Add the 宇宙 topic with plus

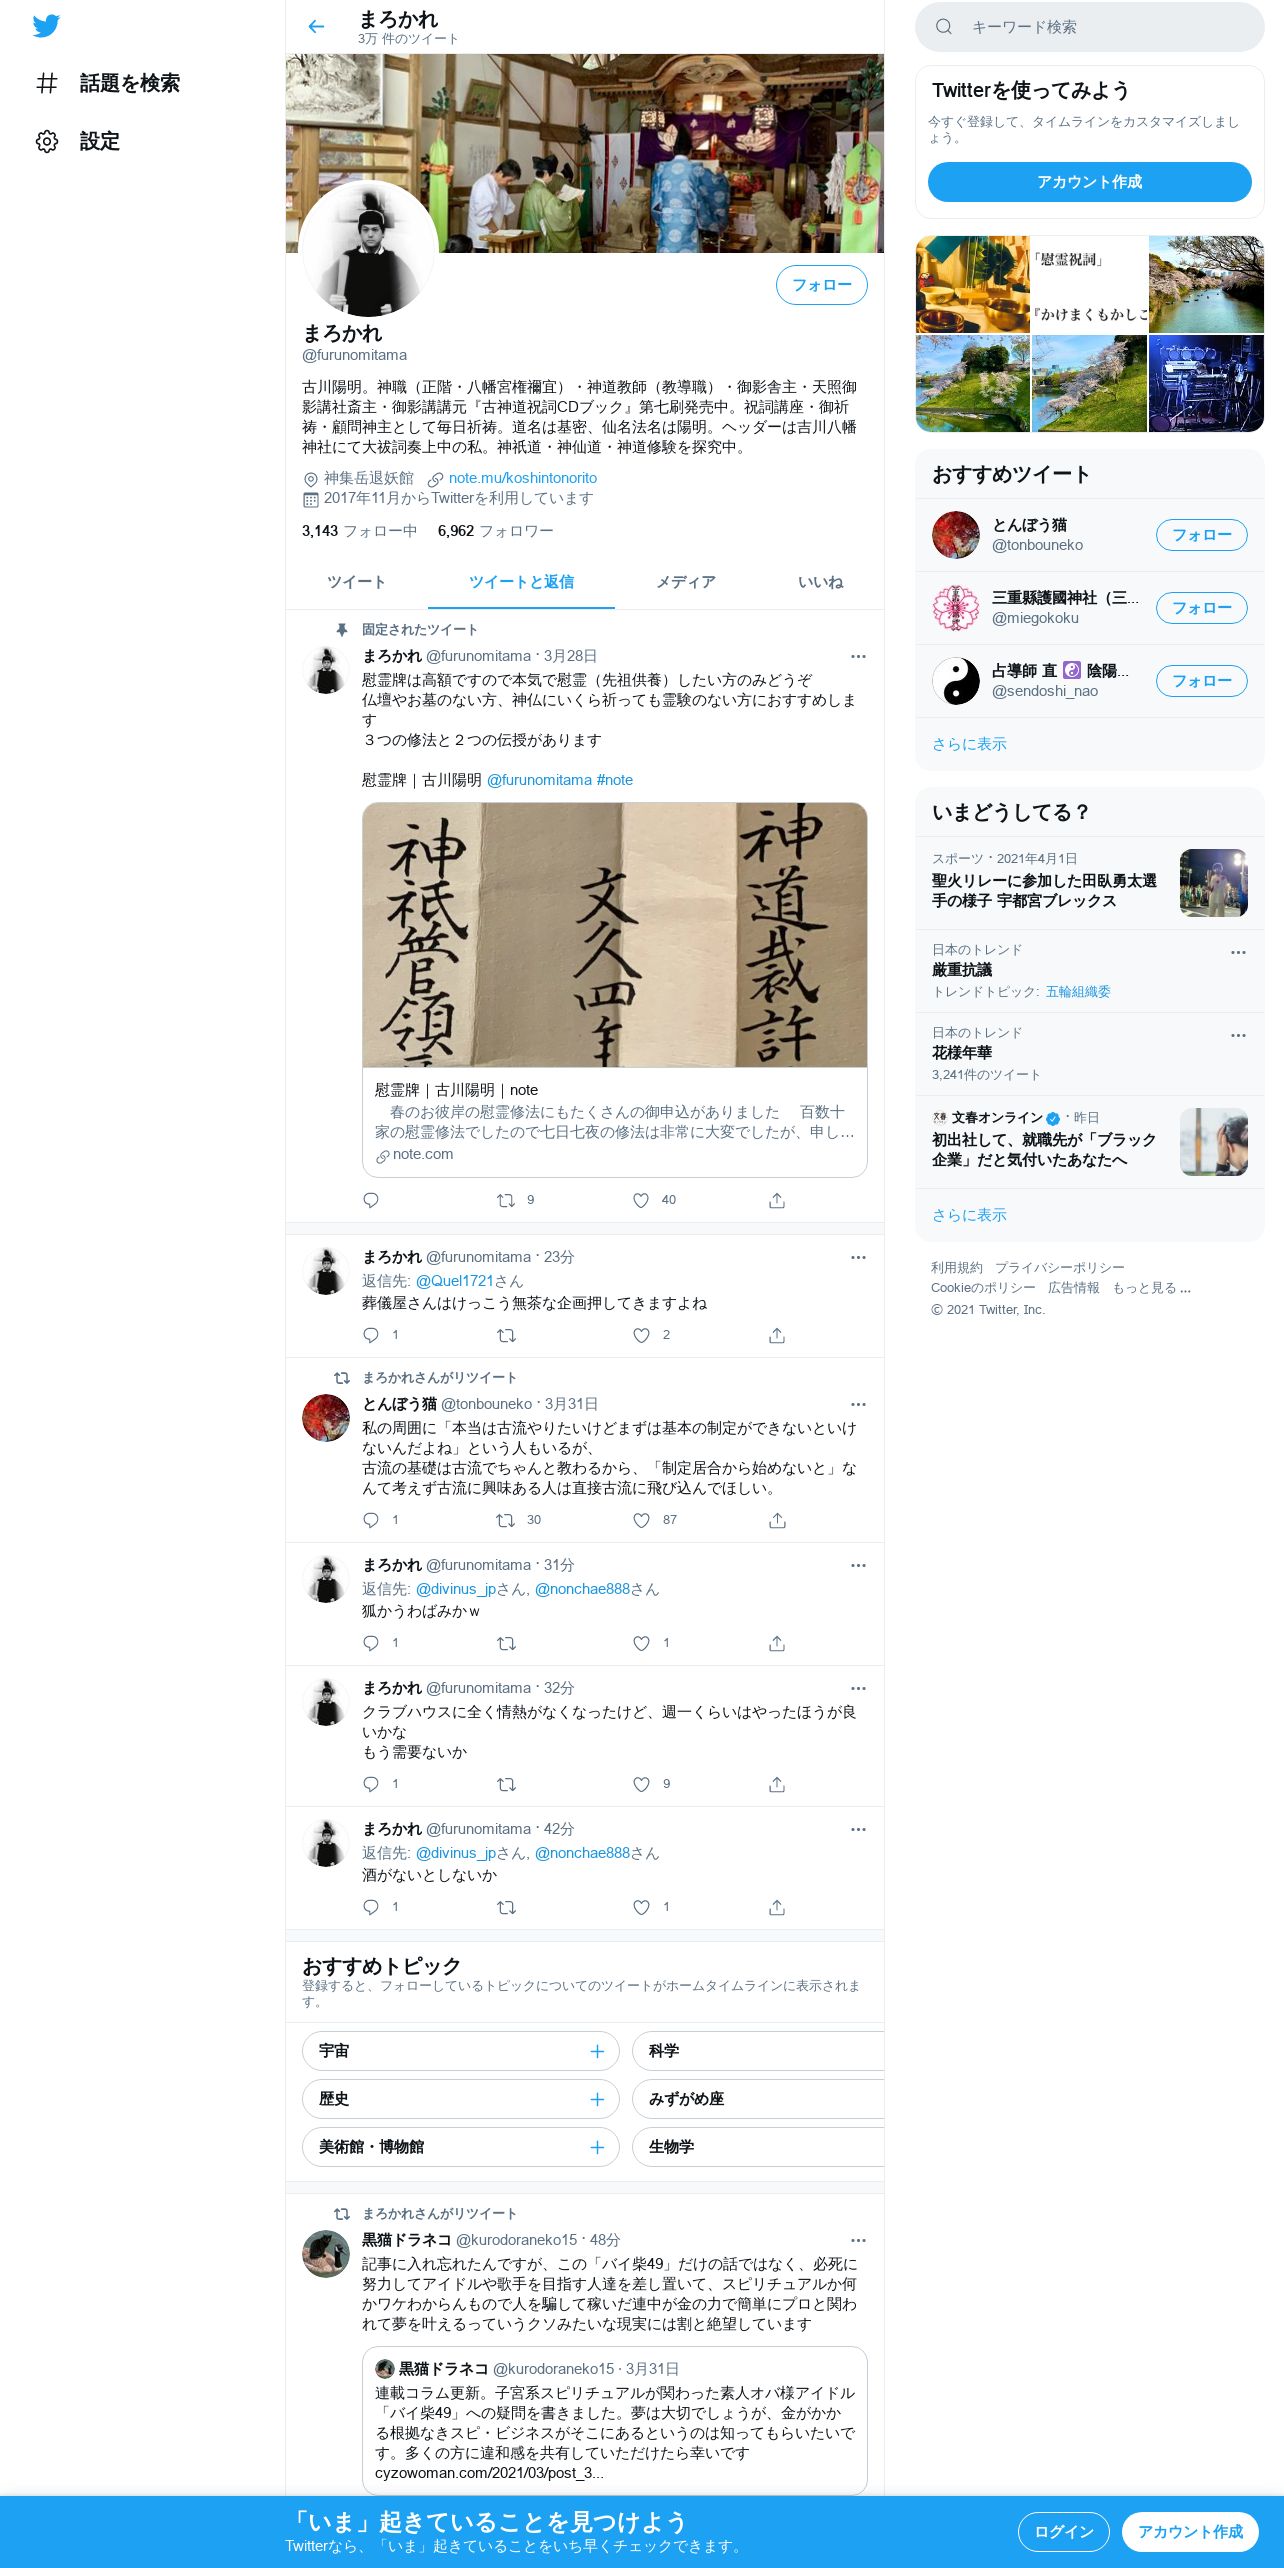tap(597, 2051)
